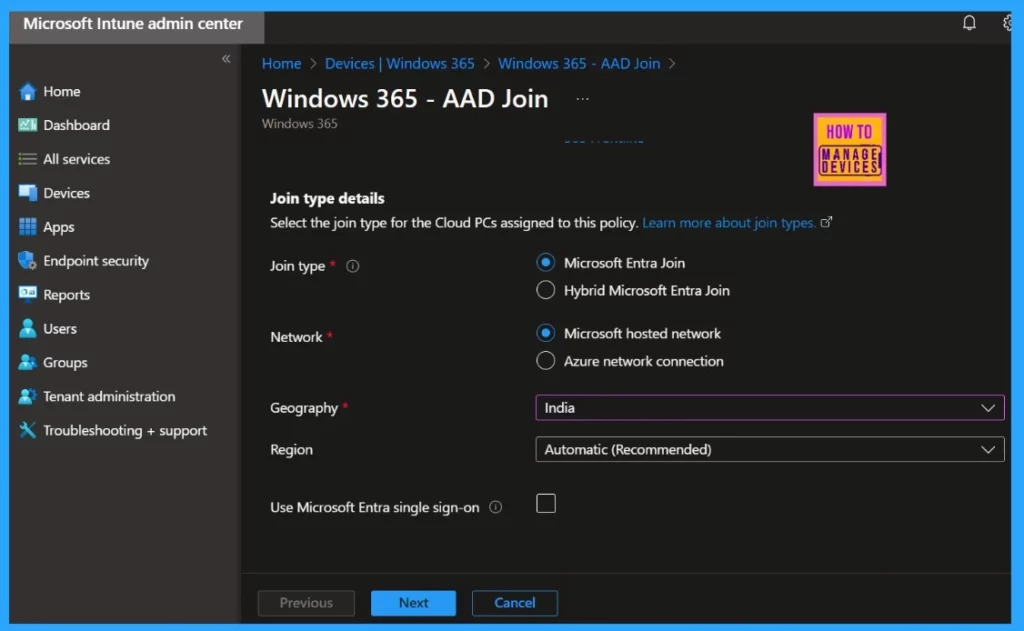Screen dimensions: 1024x631
Task: Collapse the sidebar with double chevron
Action: (226, 59)
